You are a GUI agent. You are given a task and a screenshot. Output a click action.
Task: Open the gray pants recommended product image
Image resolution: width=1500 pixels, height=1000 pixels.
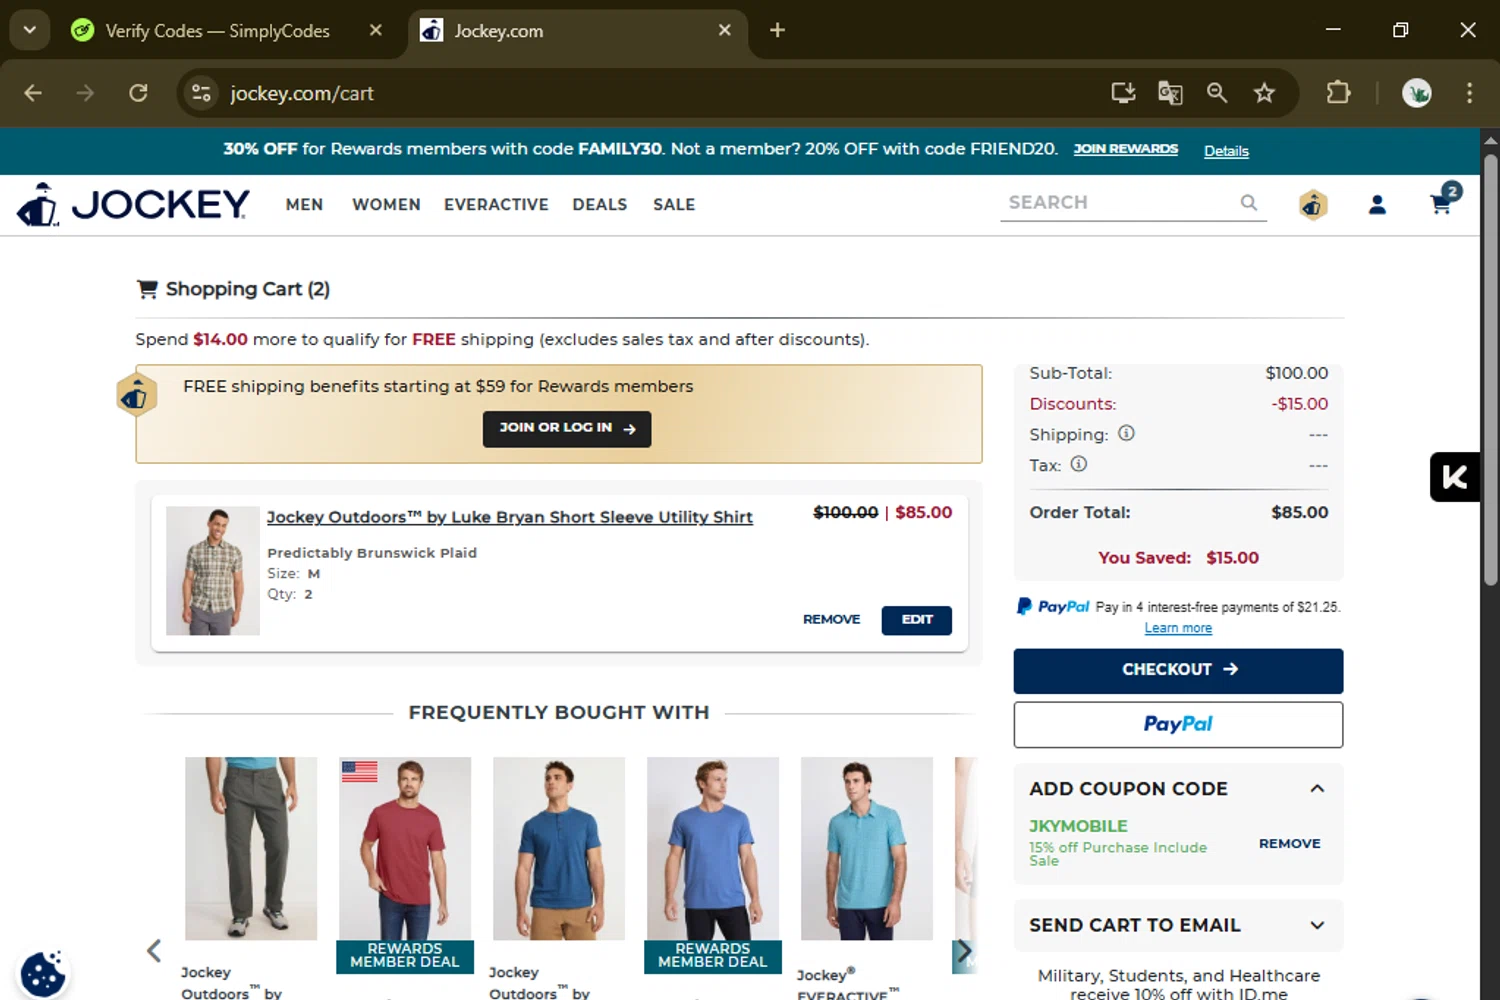pyautogui.click(x=251, y=848)
